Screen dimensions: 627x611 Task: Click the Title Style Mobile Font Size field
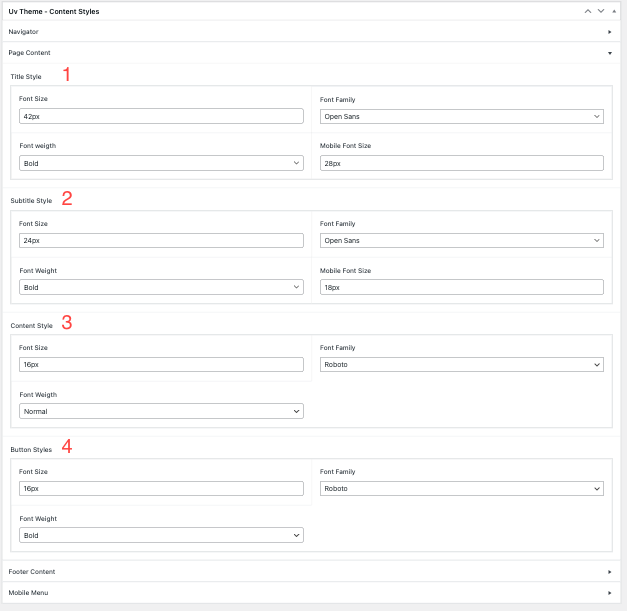pos(461,163)
